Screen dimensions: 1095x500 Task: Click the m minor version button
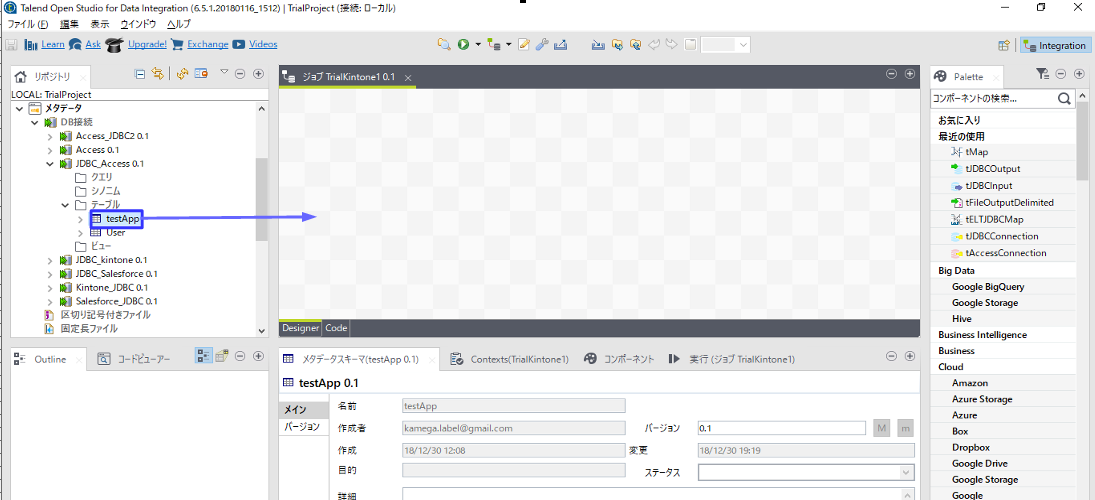(905, 428)
